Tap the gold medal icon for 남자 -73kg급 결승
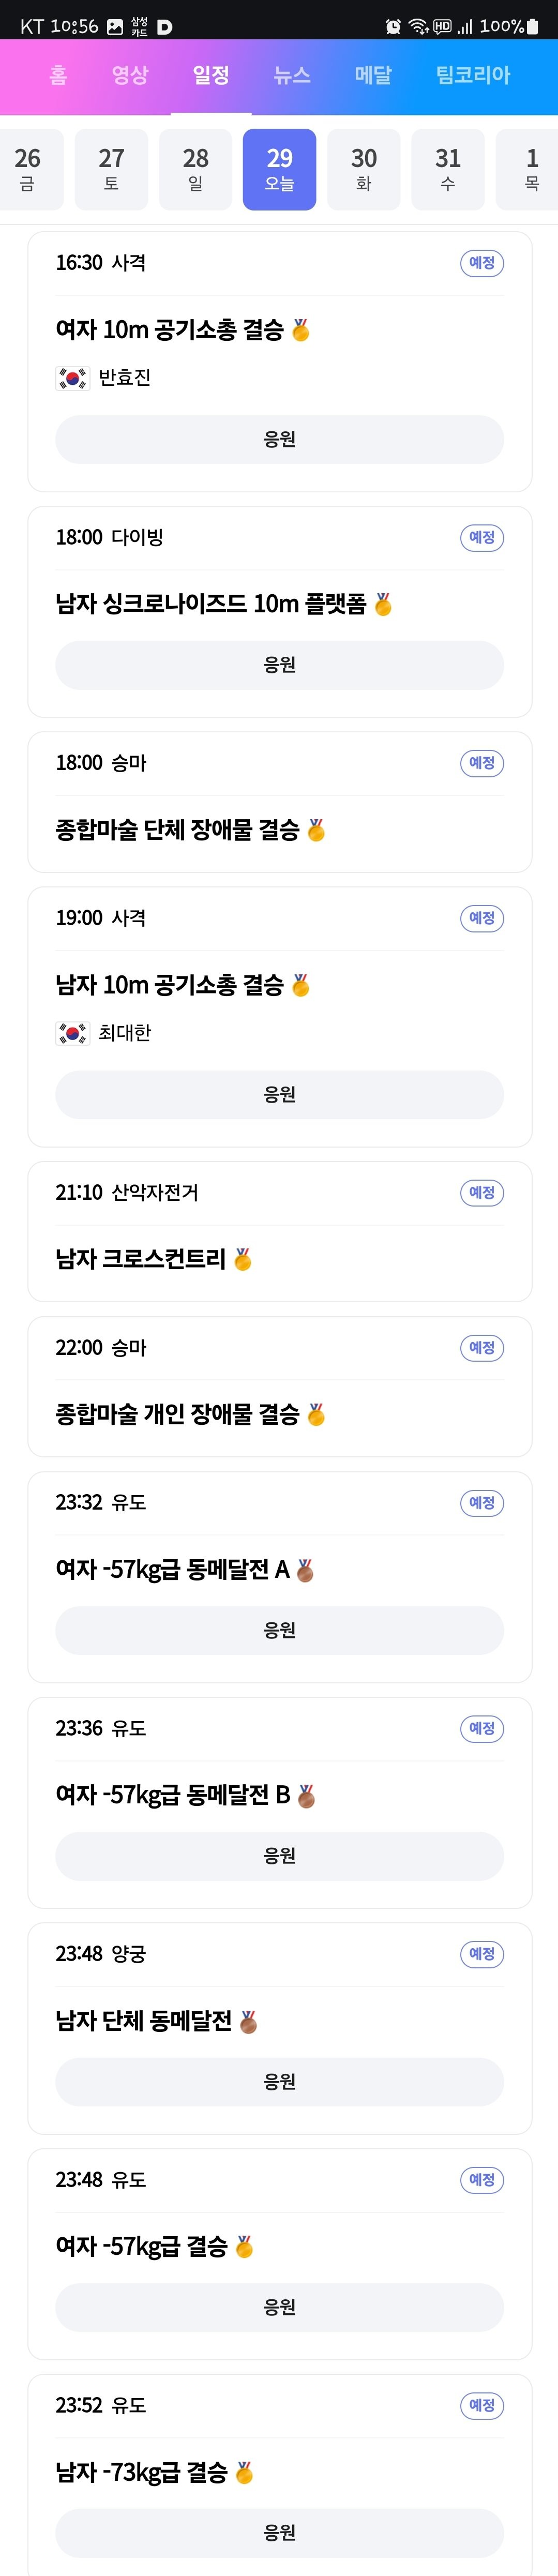 click(x=244, y=2472)
